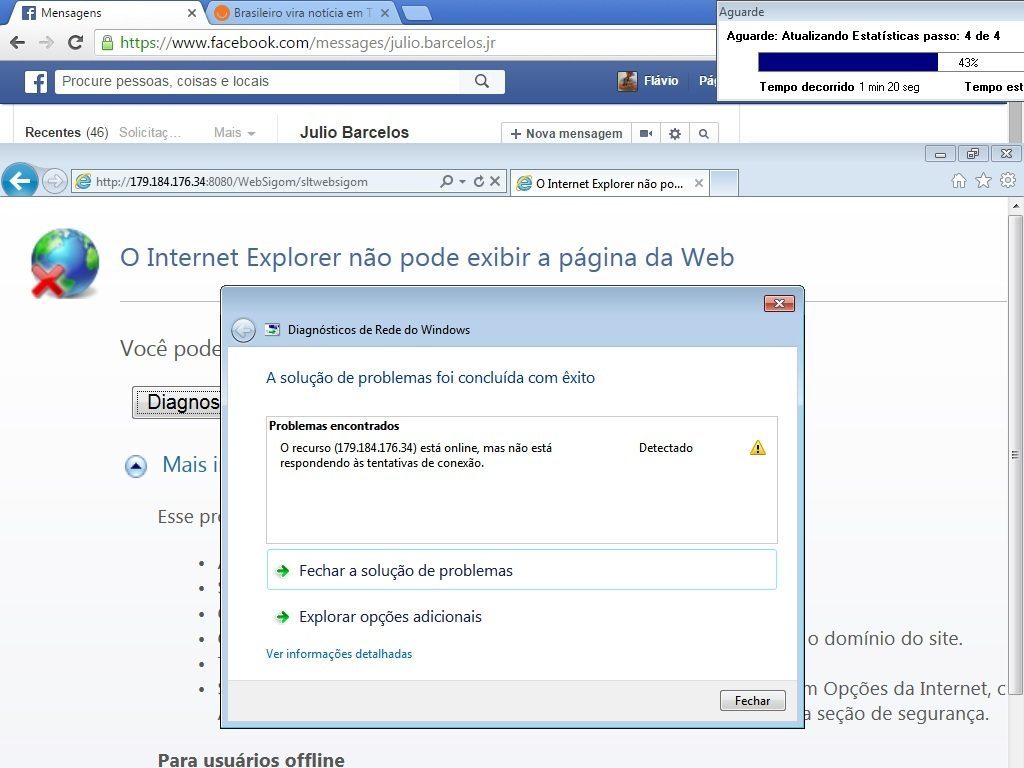Open the IE address bar dropdown arrow
The height and width of the screenshot is (768, 1024).
coord(462,182)
